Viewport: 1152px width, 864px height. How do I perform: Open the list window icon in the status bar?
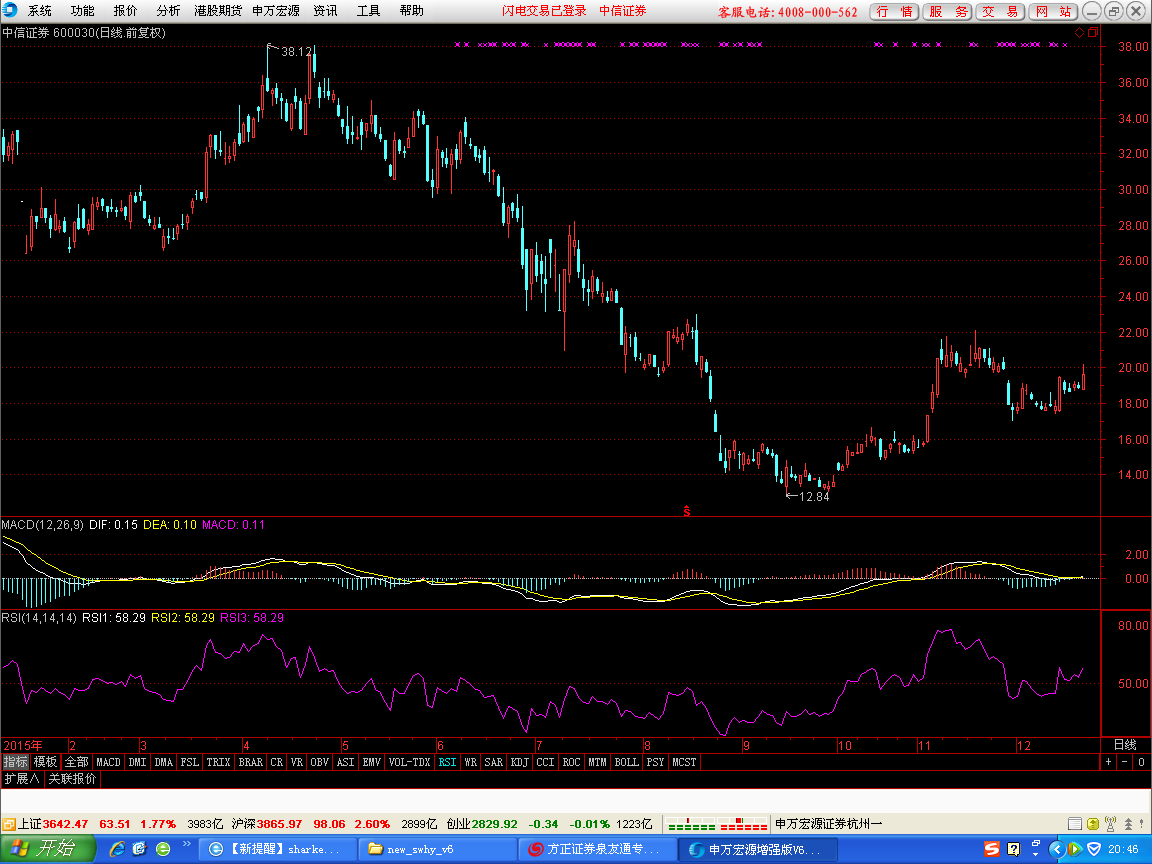1074,824
